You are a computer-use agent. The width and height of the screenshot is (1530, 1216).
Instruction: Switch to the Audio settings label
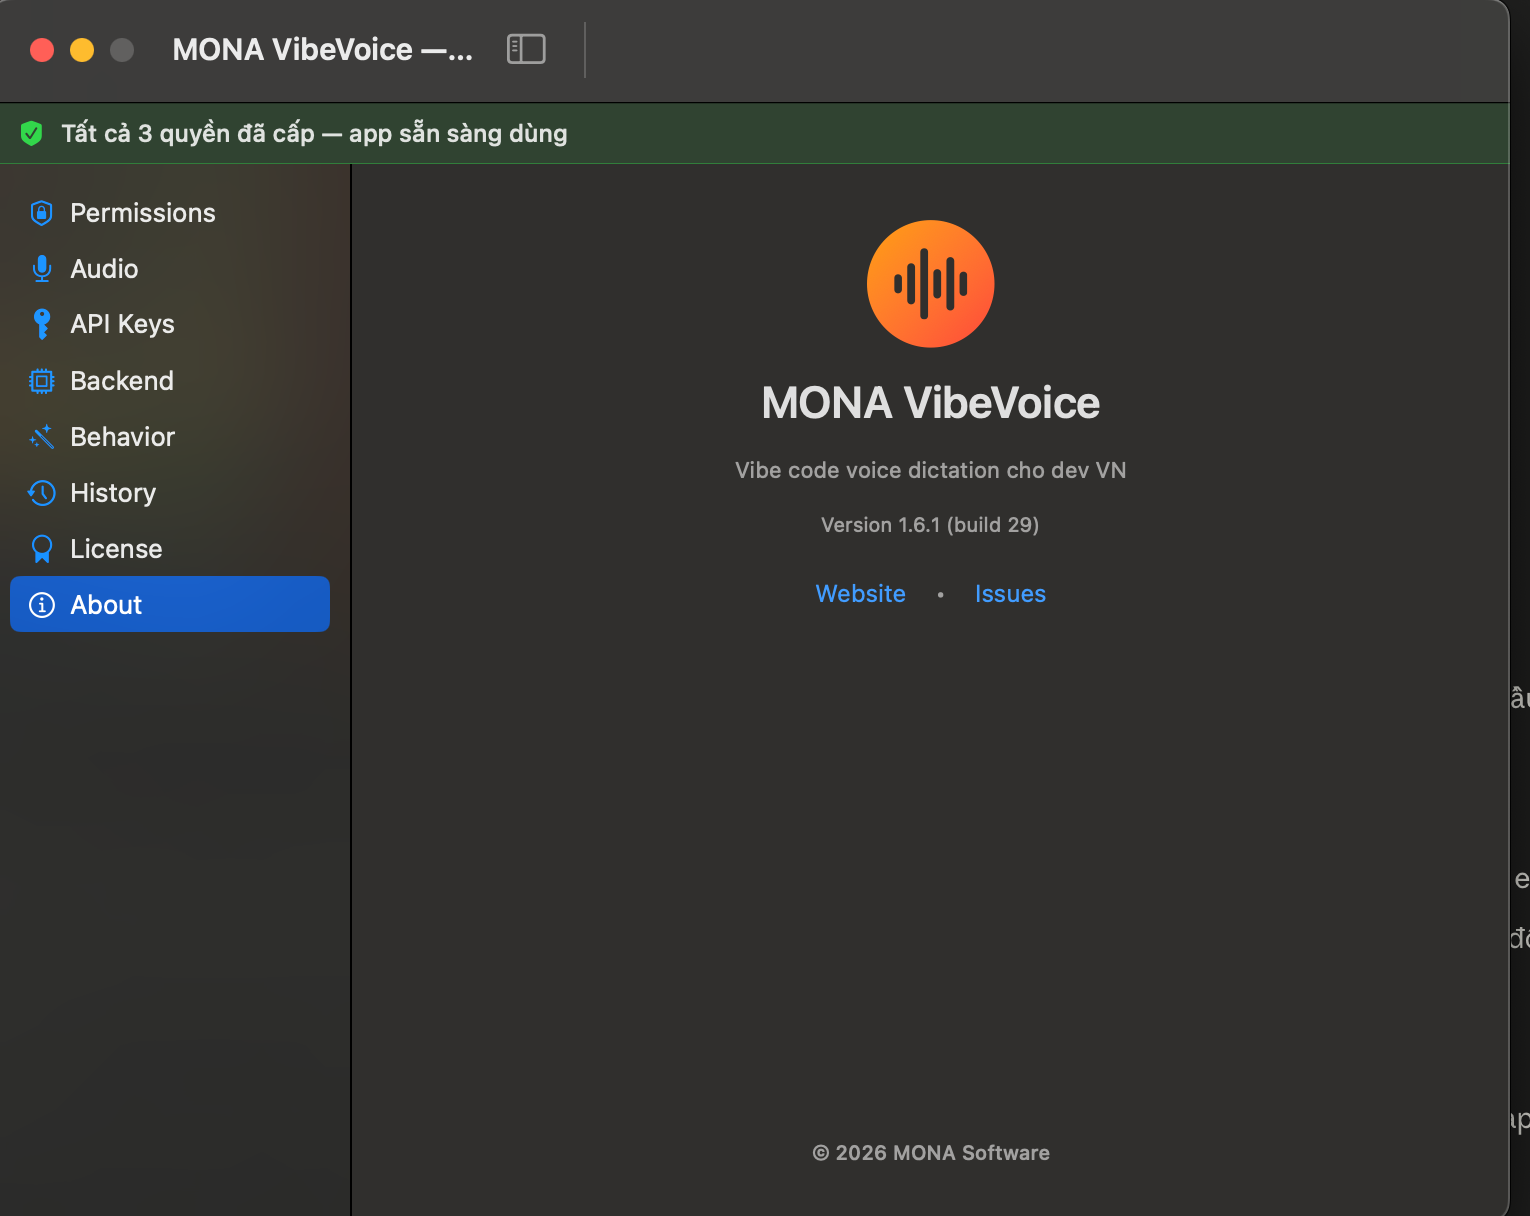(104, 269)
